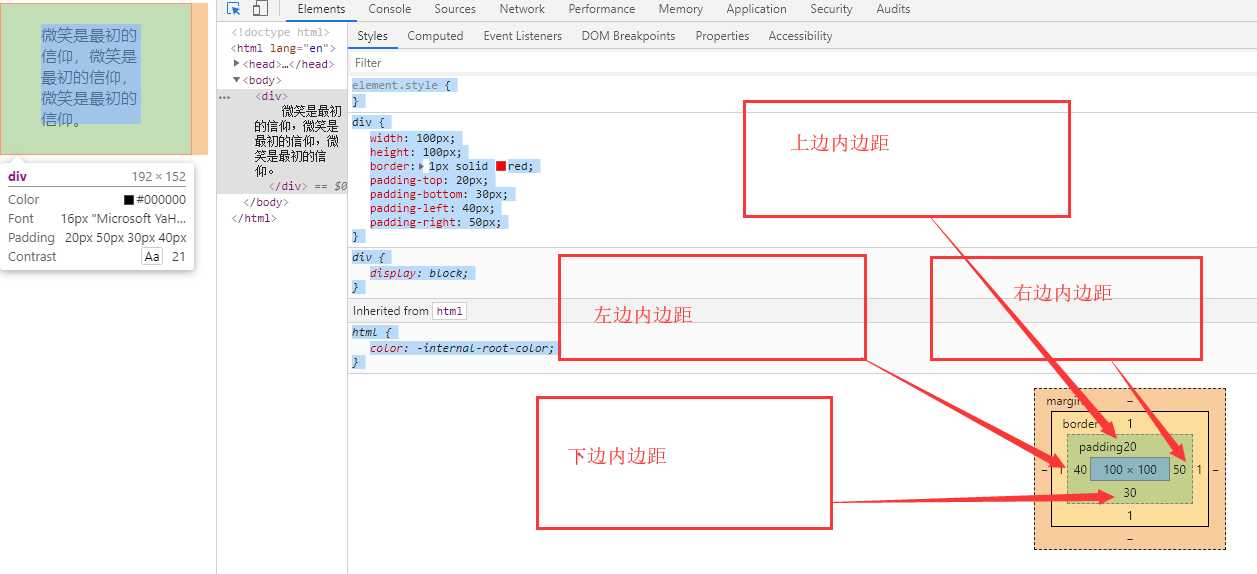The width and height of the screenshot is (1257, 574).
Task: Switch to the Security tab
Action: point(832,9)
